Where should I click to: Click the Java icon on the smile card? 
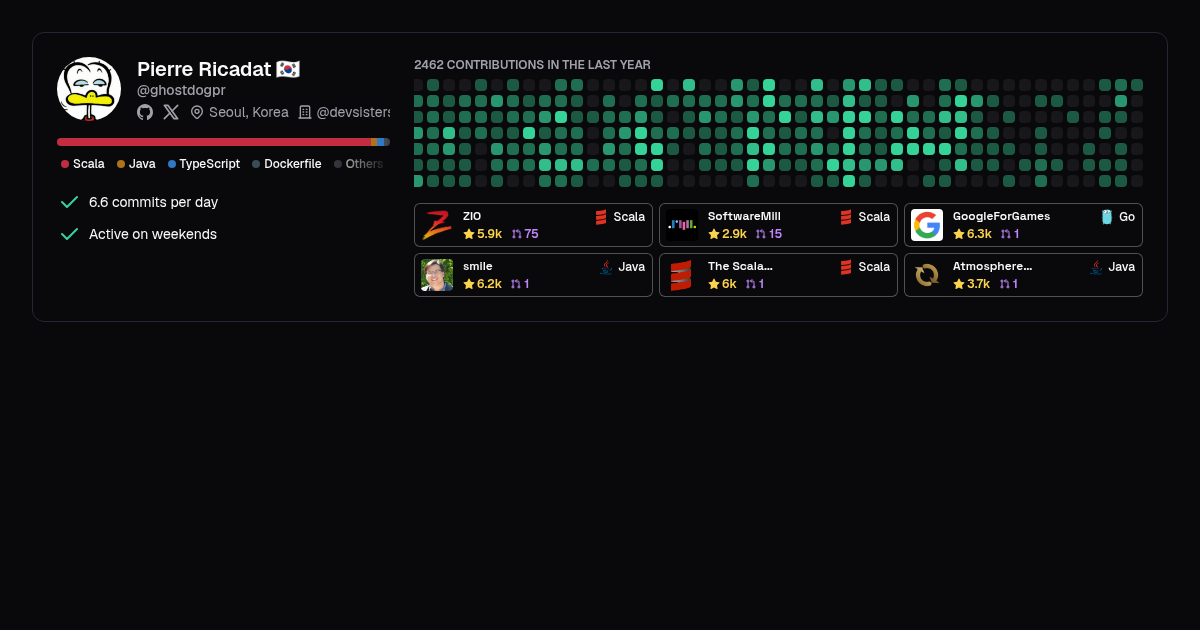(606, 267)
